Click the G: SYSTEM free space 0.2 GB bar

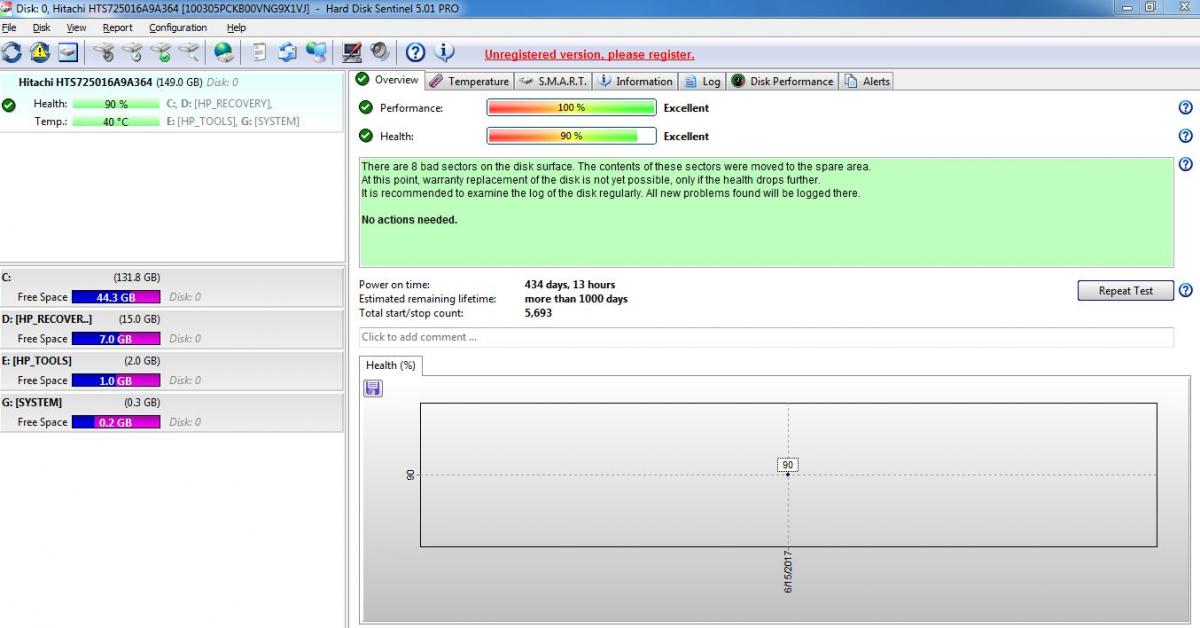pyautogui.click(x=115, y=423)
